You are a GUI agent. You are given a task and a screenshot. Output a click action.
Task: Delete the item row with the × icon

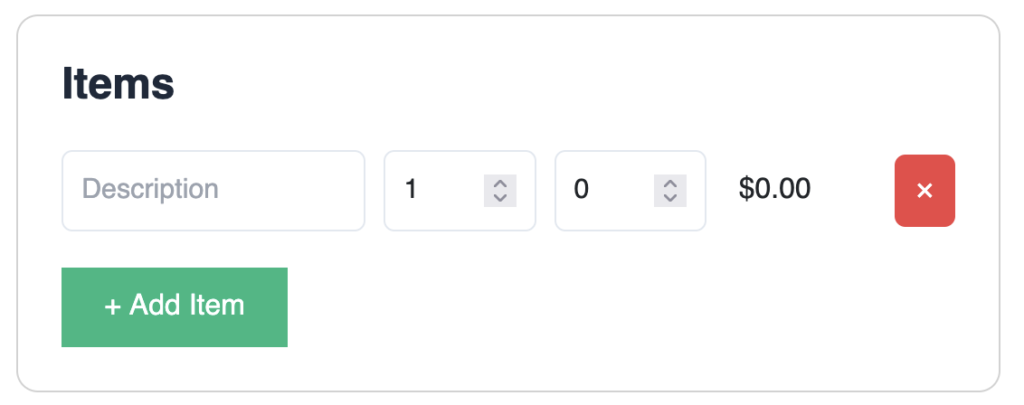(924, 191)
